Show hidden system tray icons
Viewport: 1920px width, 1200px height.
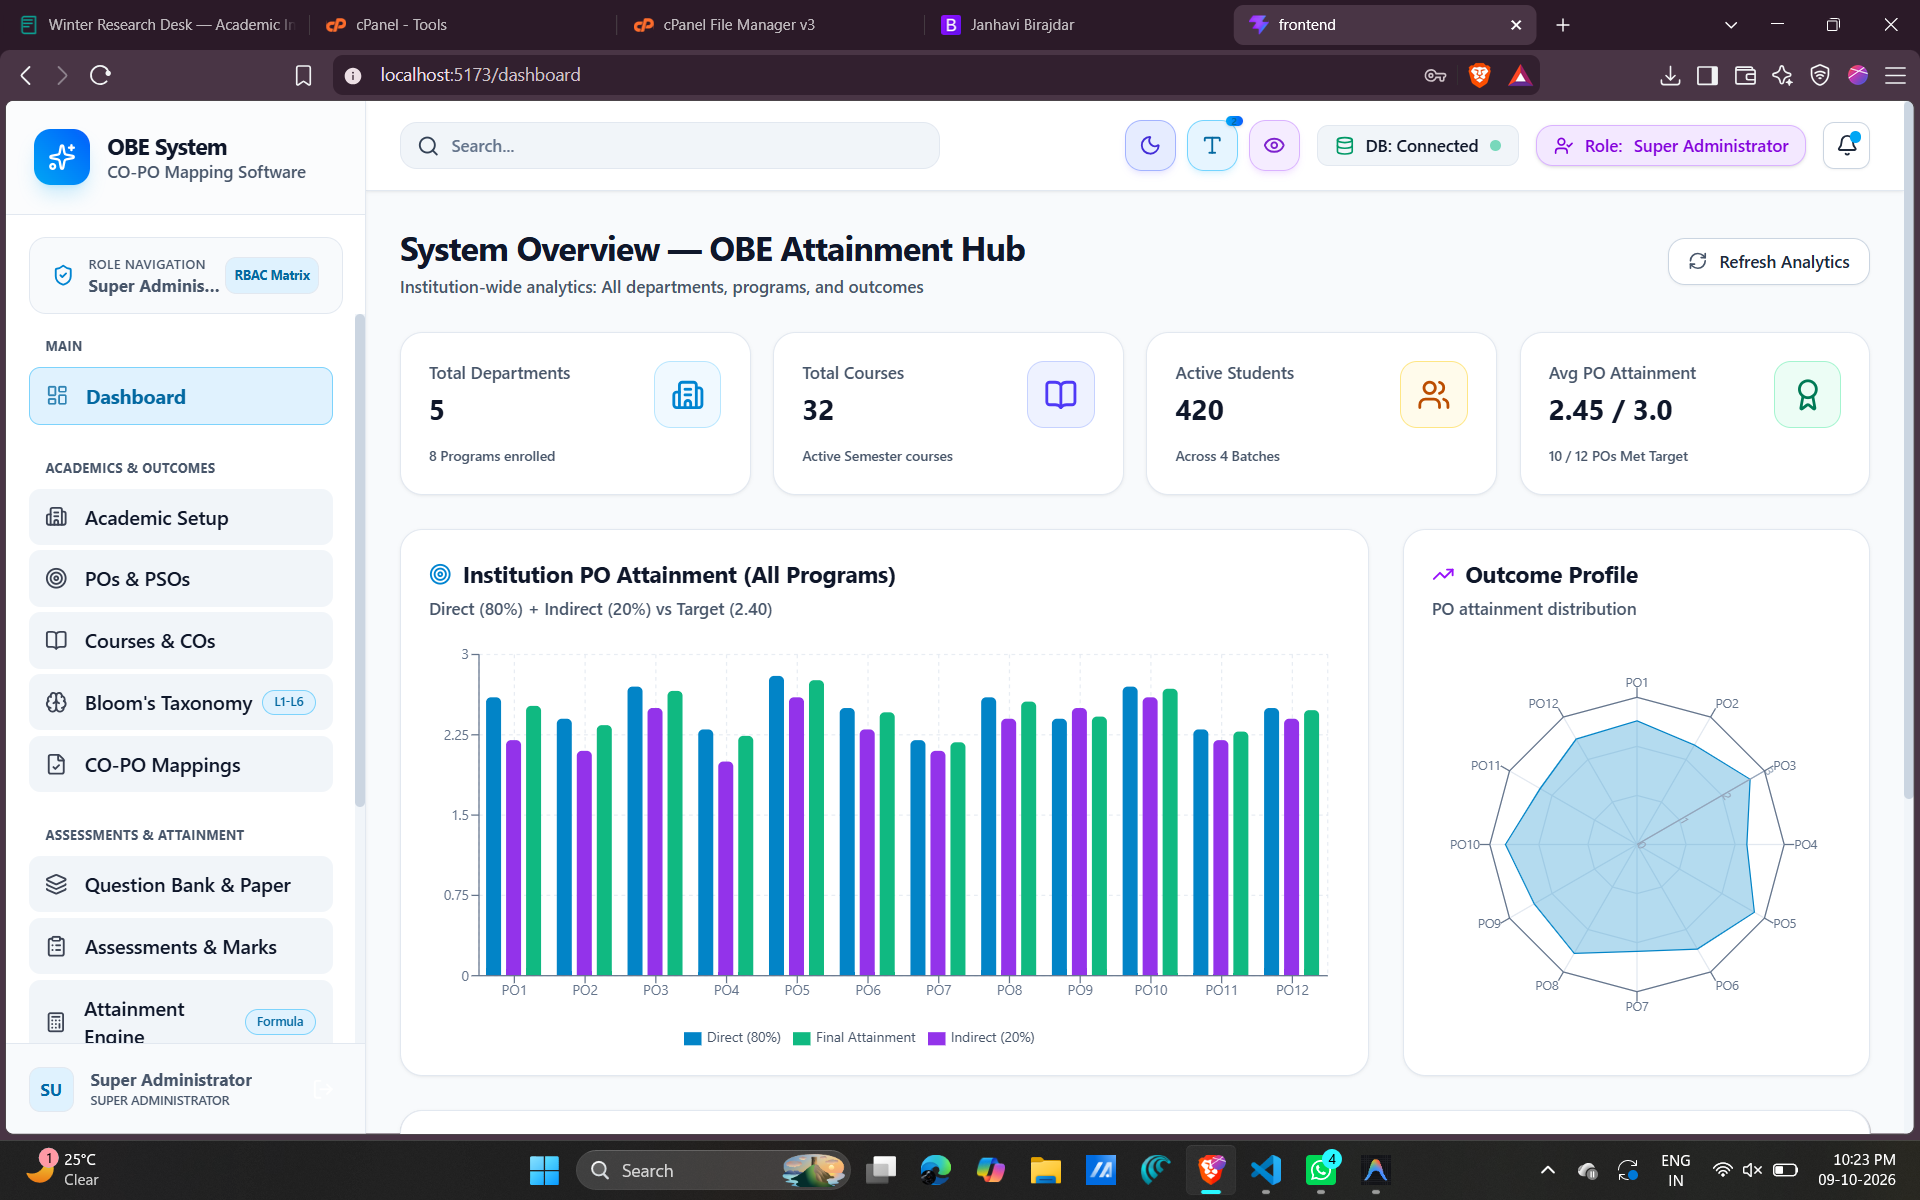coord(1548,1170)
